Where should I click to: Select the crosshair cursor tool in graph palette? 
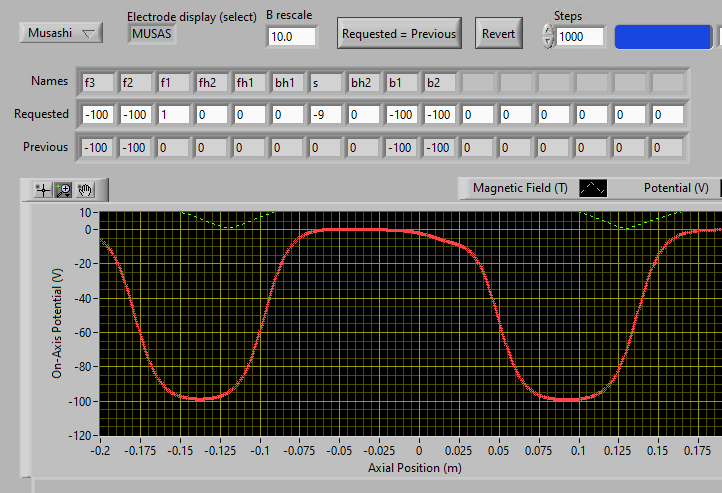(43, 189)
